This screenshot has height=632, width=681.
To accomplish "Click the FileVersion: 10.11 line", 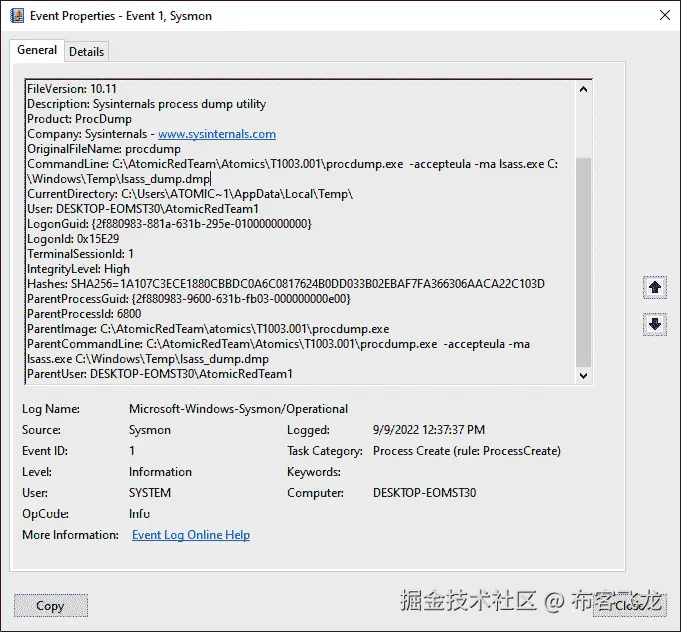I will tap(72, 89).
